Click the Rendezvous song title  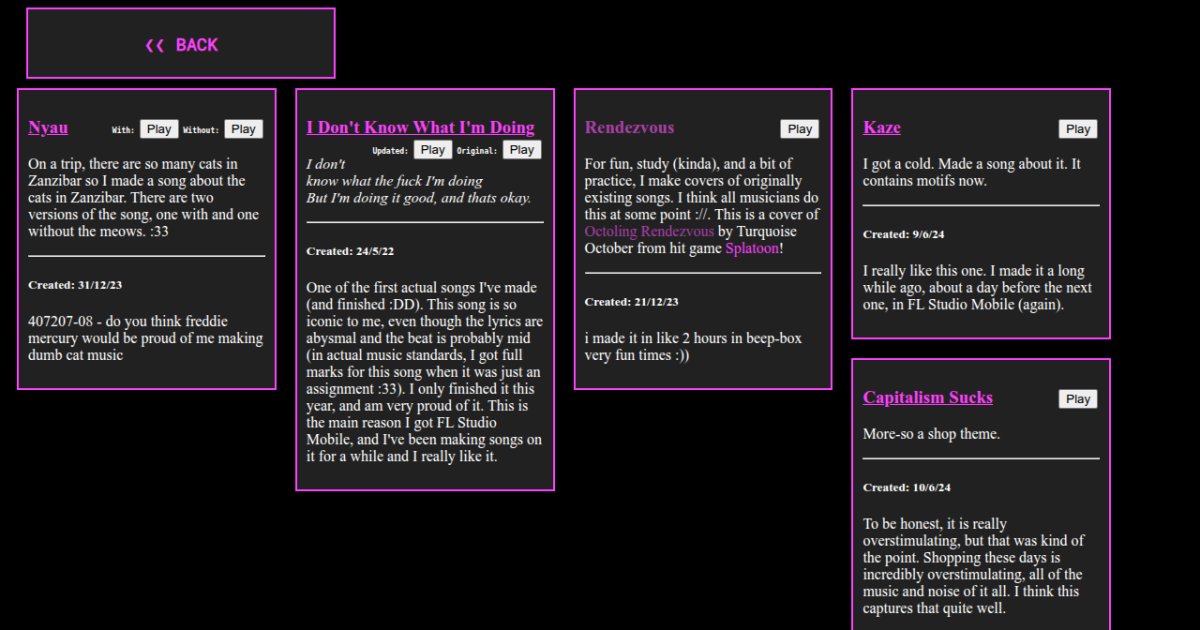629,128
